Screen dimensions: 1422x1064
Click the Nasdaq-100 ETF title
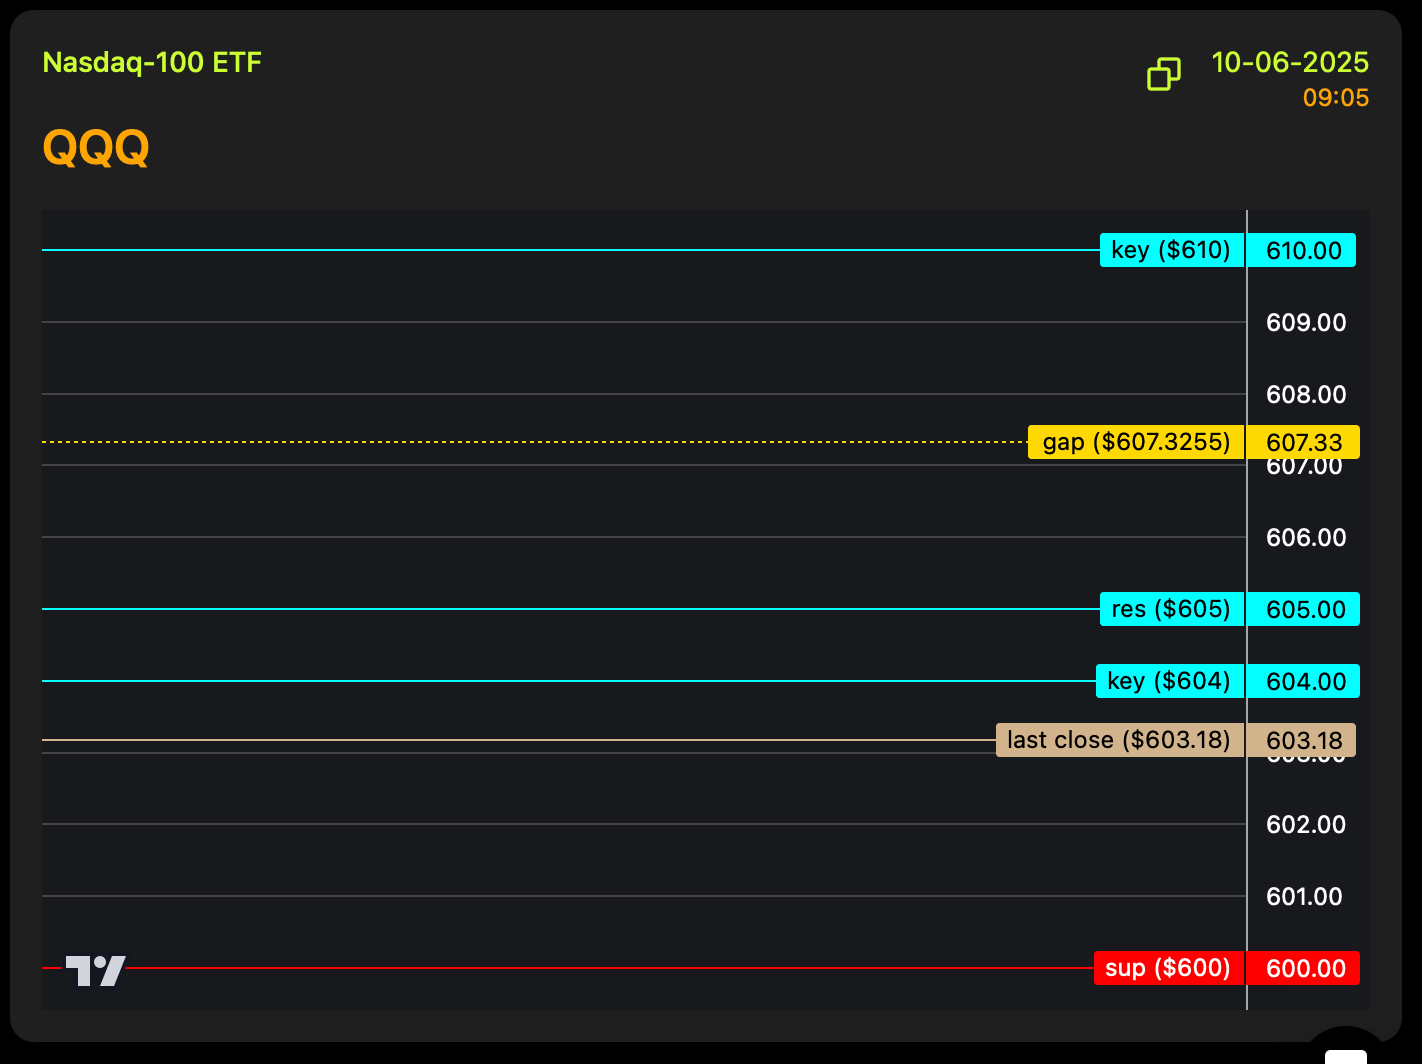coord(152,63)
